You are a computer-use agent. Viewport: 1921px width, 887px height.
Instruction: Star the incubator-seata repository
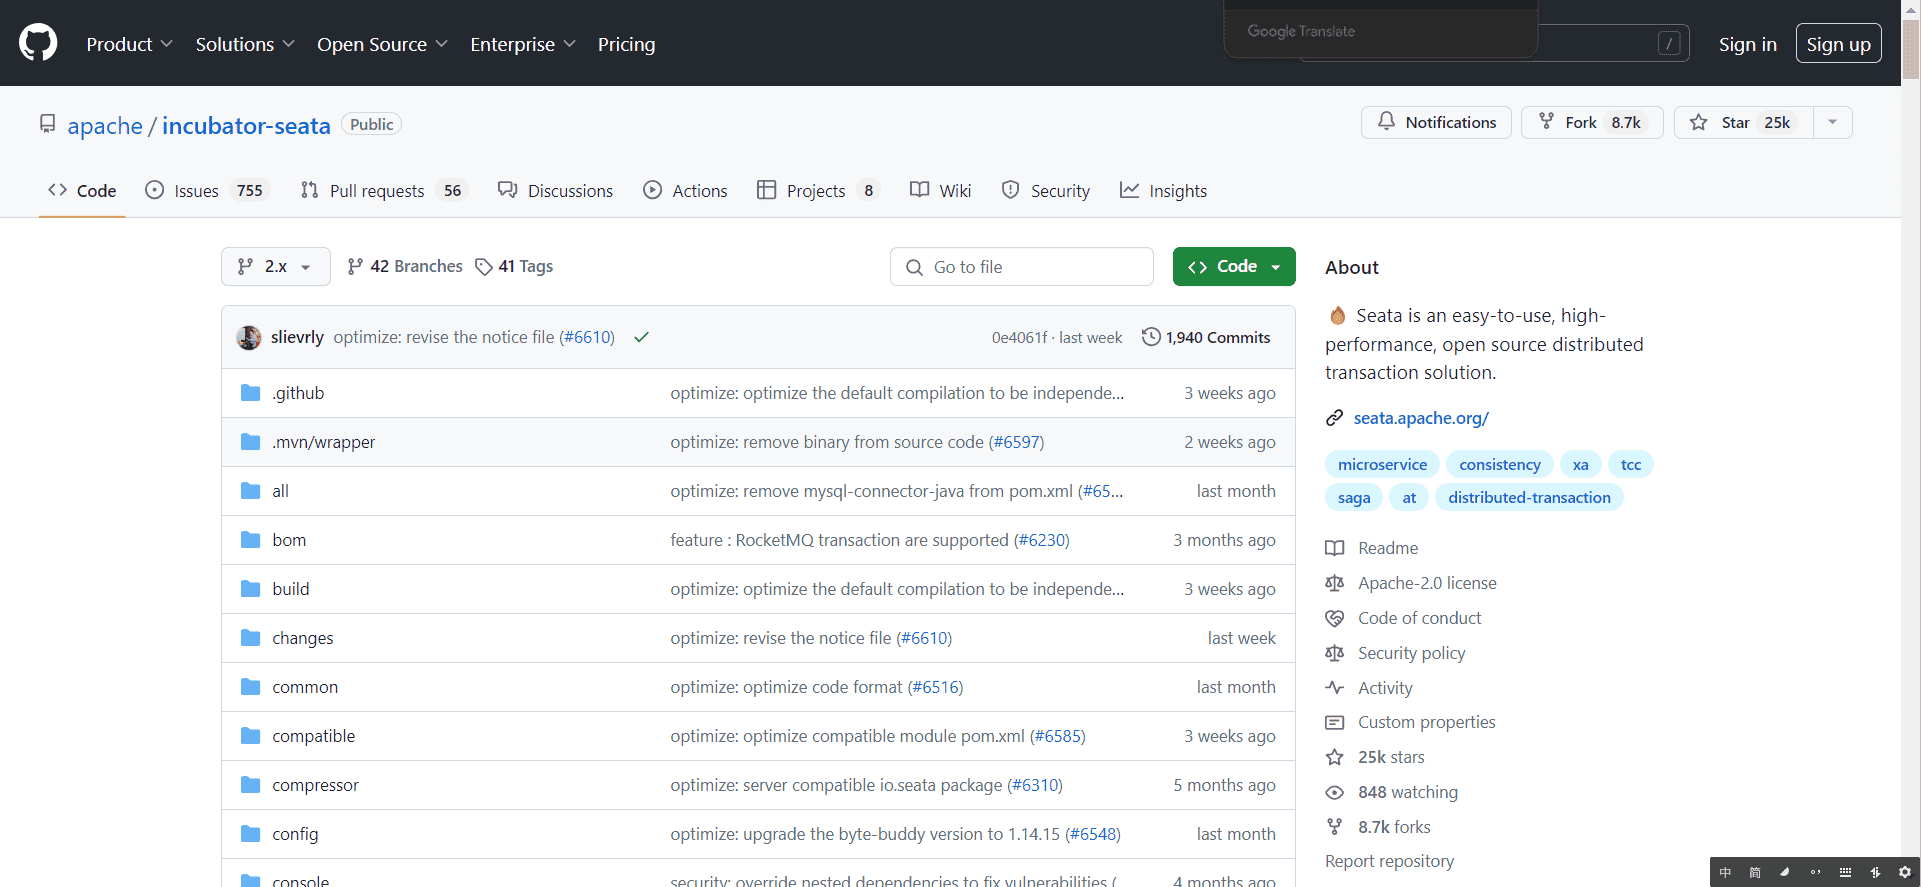tap(1743, 122)
